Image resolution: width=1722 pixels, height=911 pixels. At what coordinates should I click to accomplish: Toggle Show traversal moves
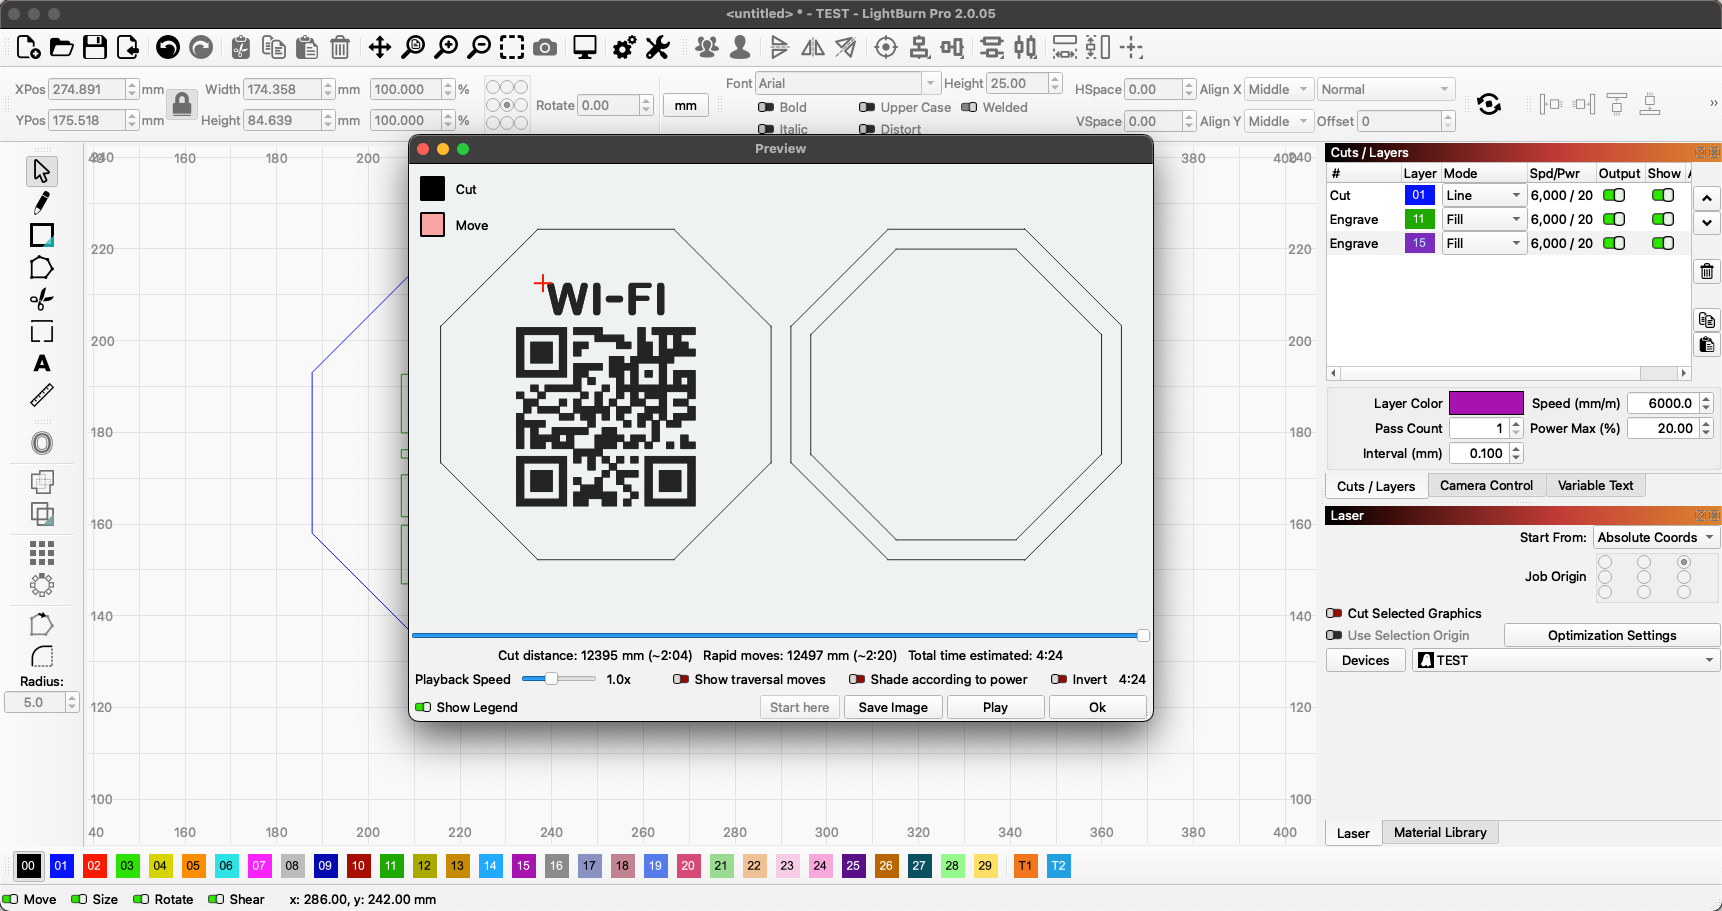click(x=681, y=680)
